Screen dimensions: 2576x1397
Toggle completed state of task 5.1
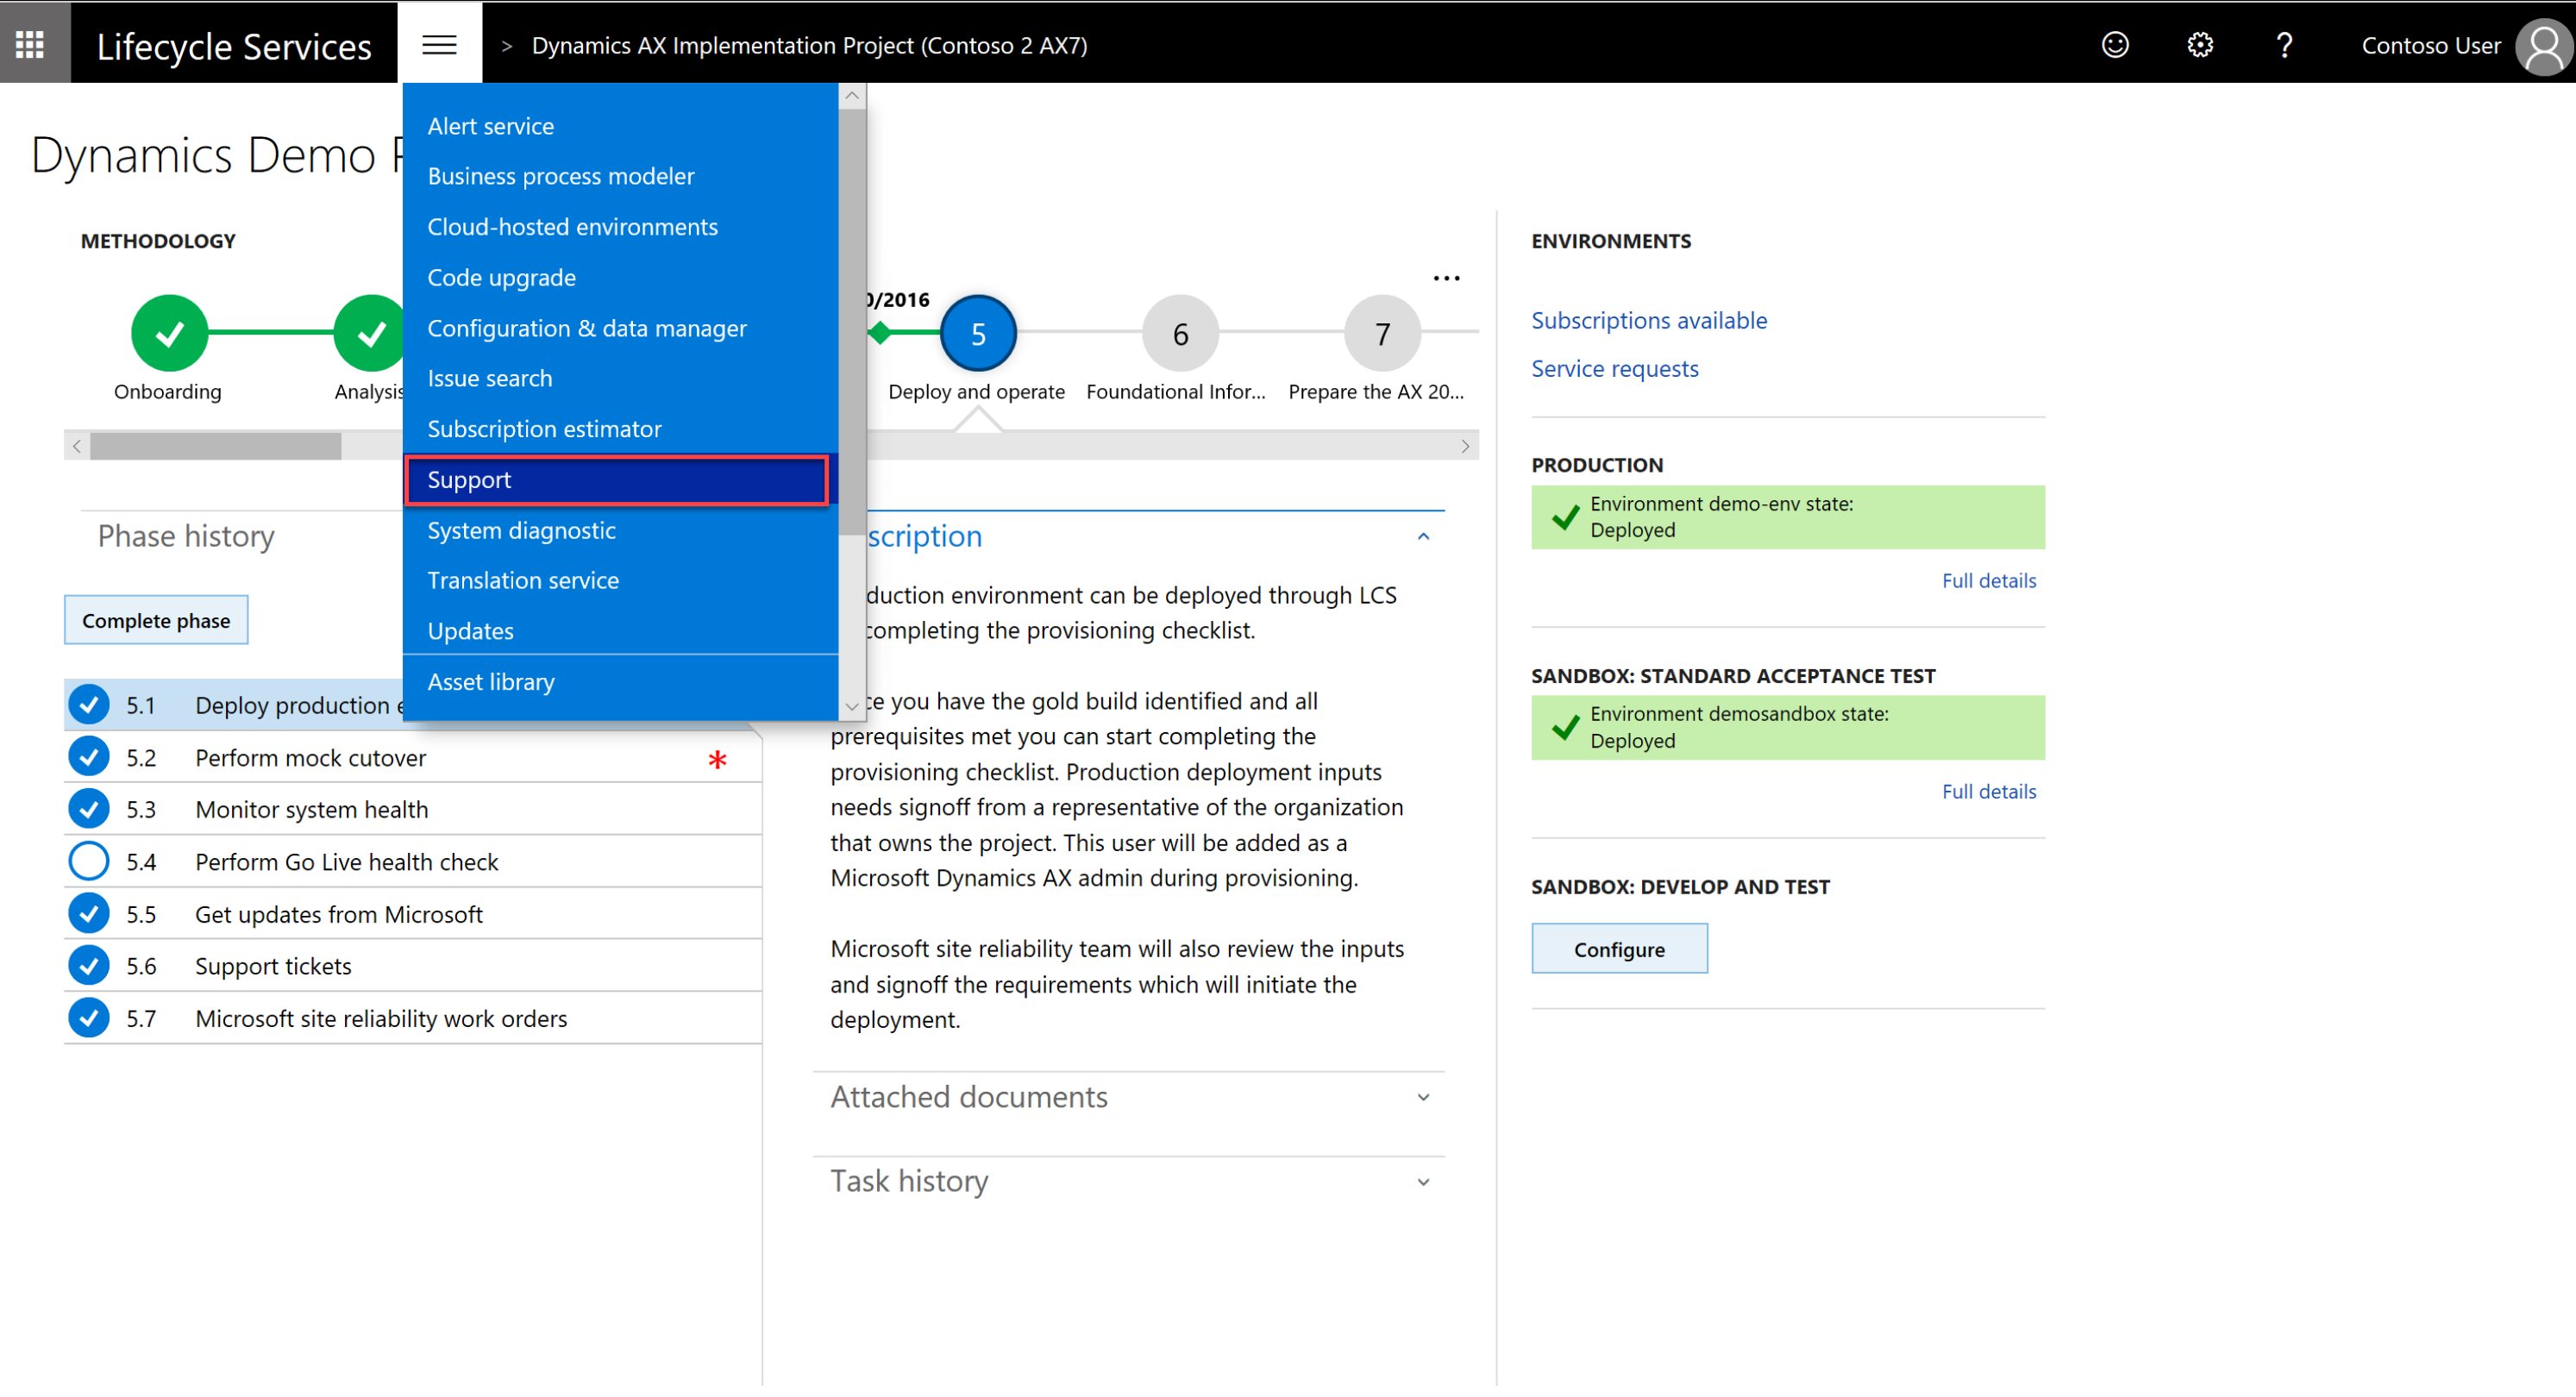[90, 705]
